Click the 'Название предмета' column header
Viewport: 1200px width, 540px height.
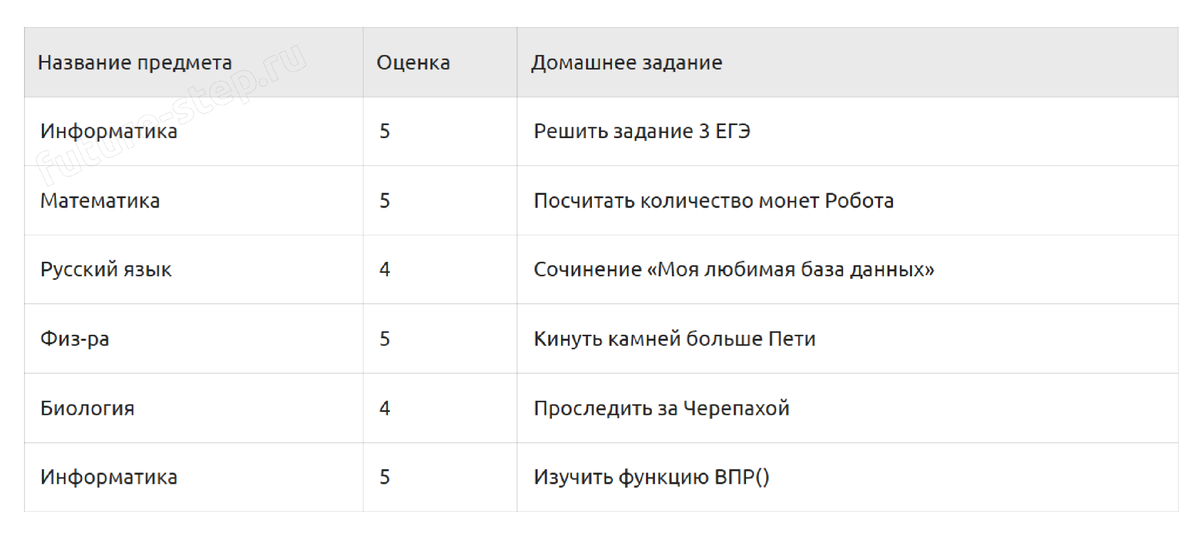pyautogui.click(x=194, y=62)
